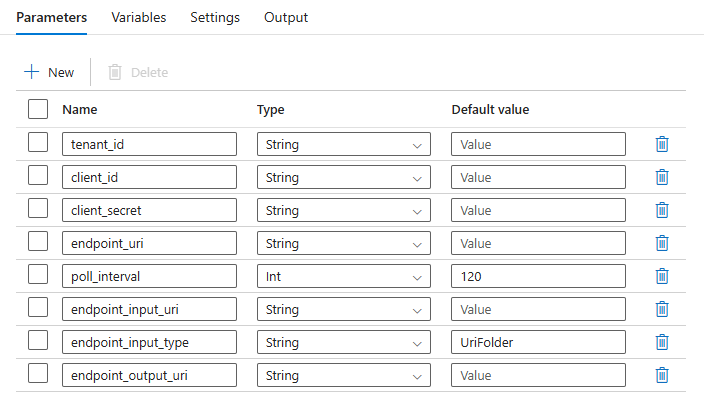The image size is (704, 404).
Task: Click default value field for endpoint_uri
Action: coord(538,243)
